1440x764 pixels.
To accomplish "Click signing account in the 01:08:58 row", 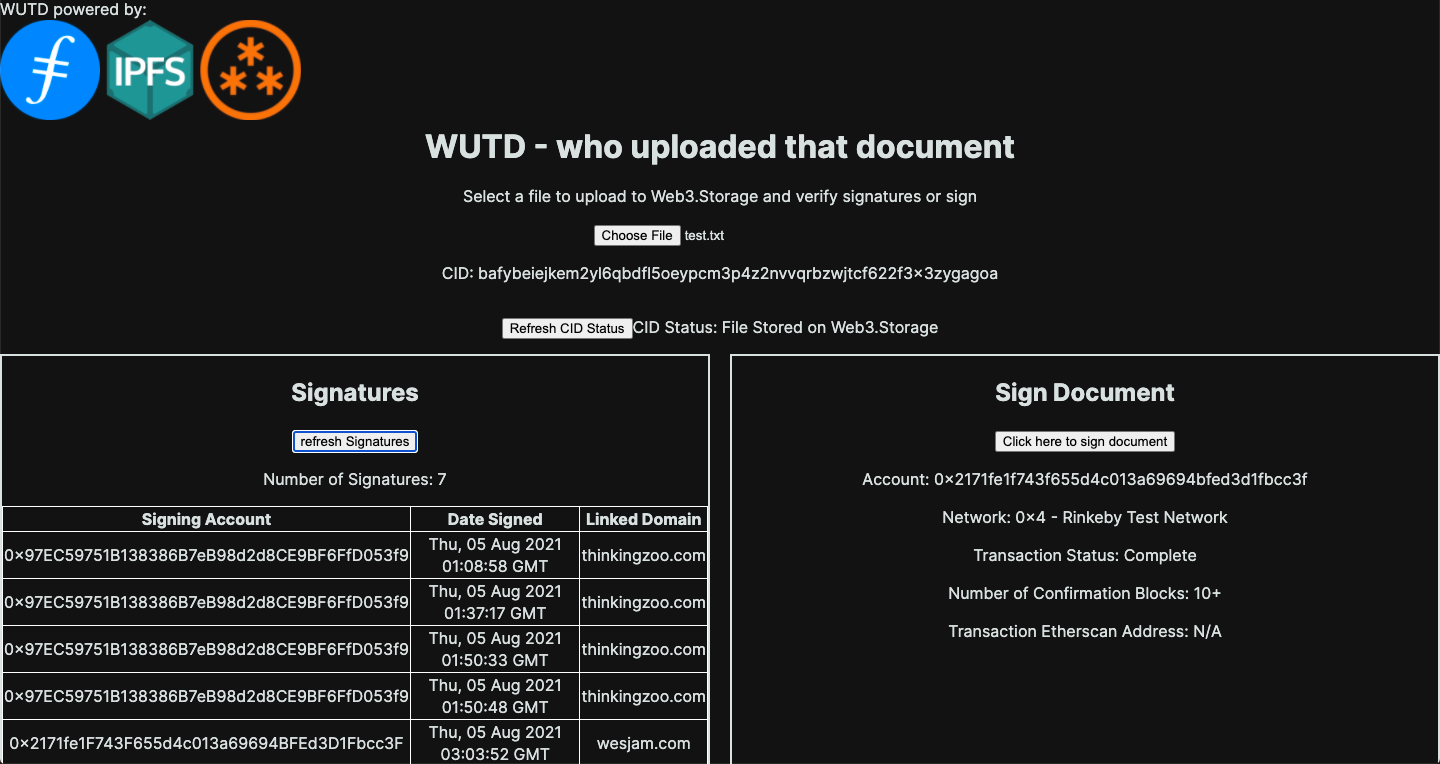I will click(x=206, y=556).
